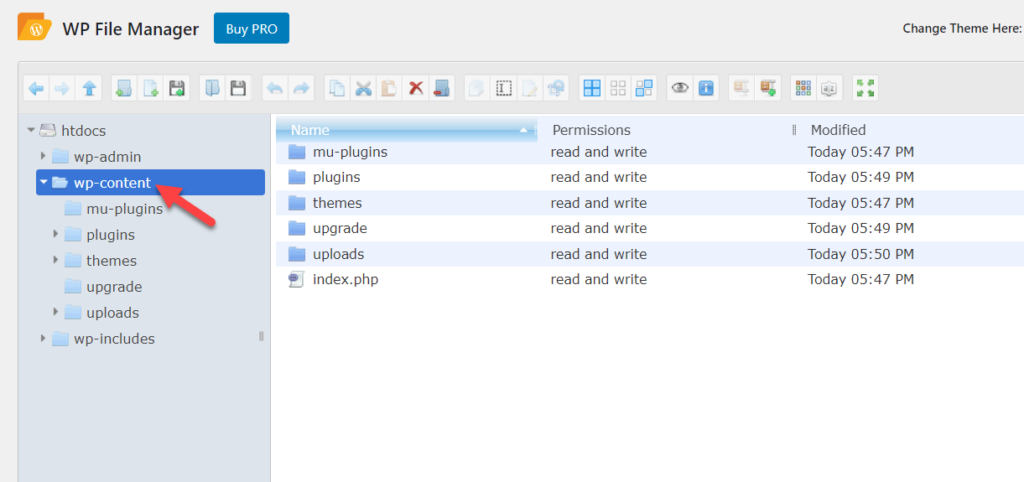Sort by the Modified column header

click(911, 130)
